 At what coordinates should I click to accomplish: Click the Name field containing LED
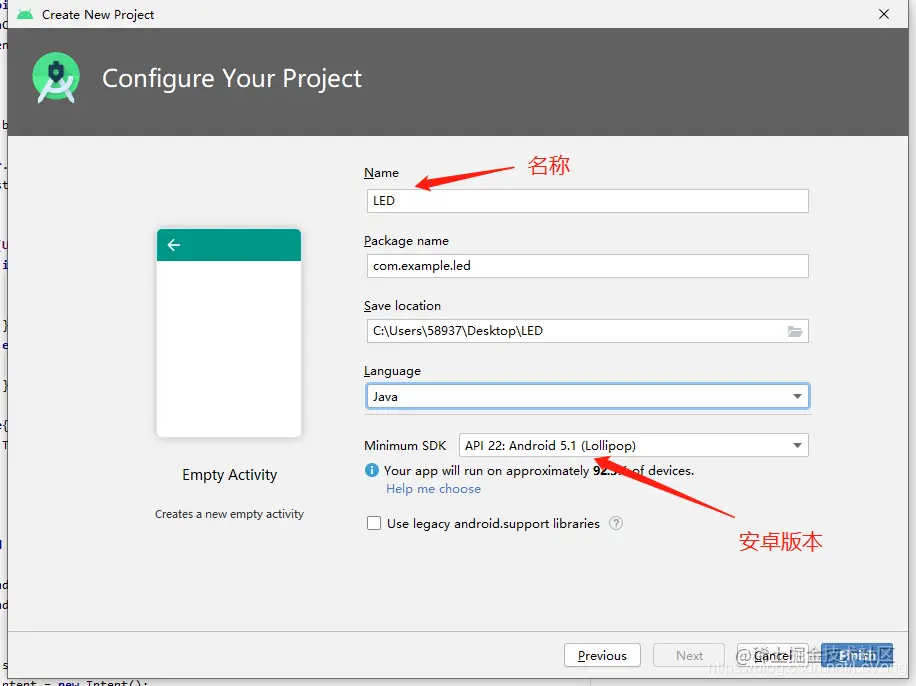pyautogui.click(x=587, y=200)
